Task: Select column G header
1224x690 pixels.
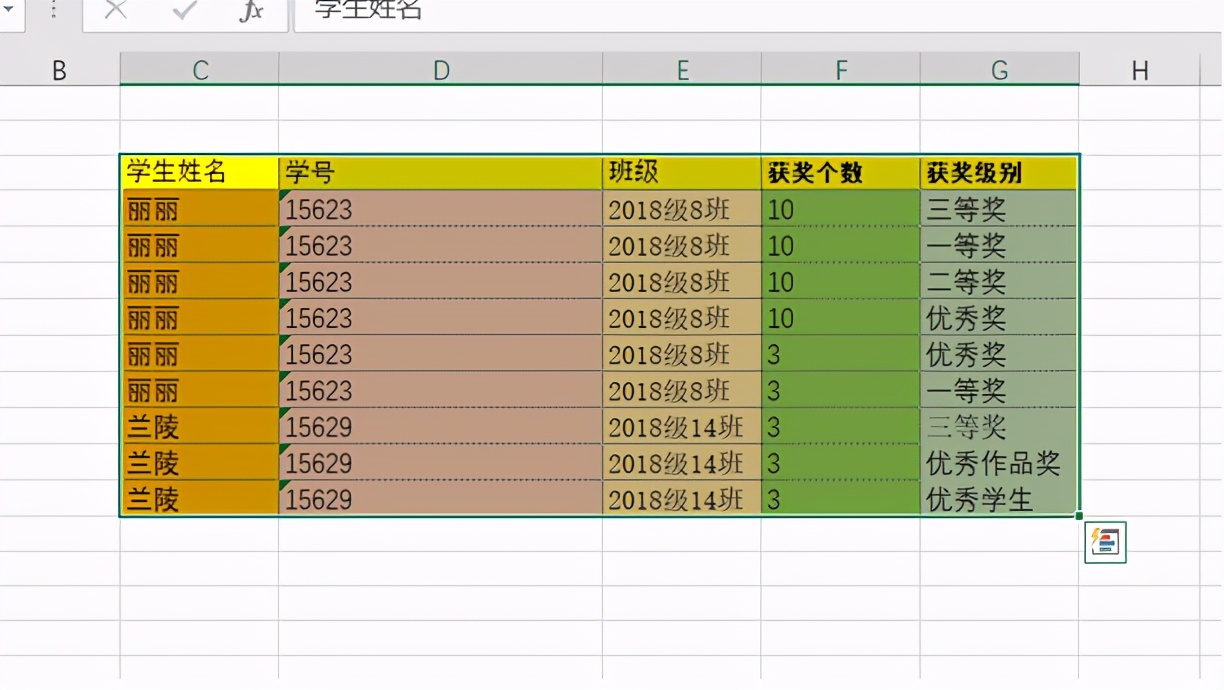Action: point(1000,70)
